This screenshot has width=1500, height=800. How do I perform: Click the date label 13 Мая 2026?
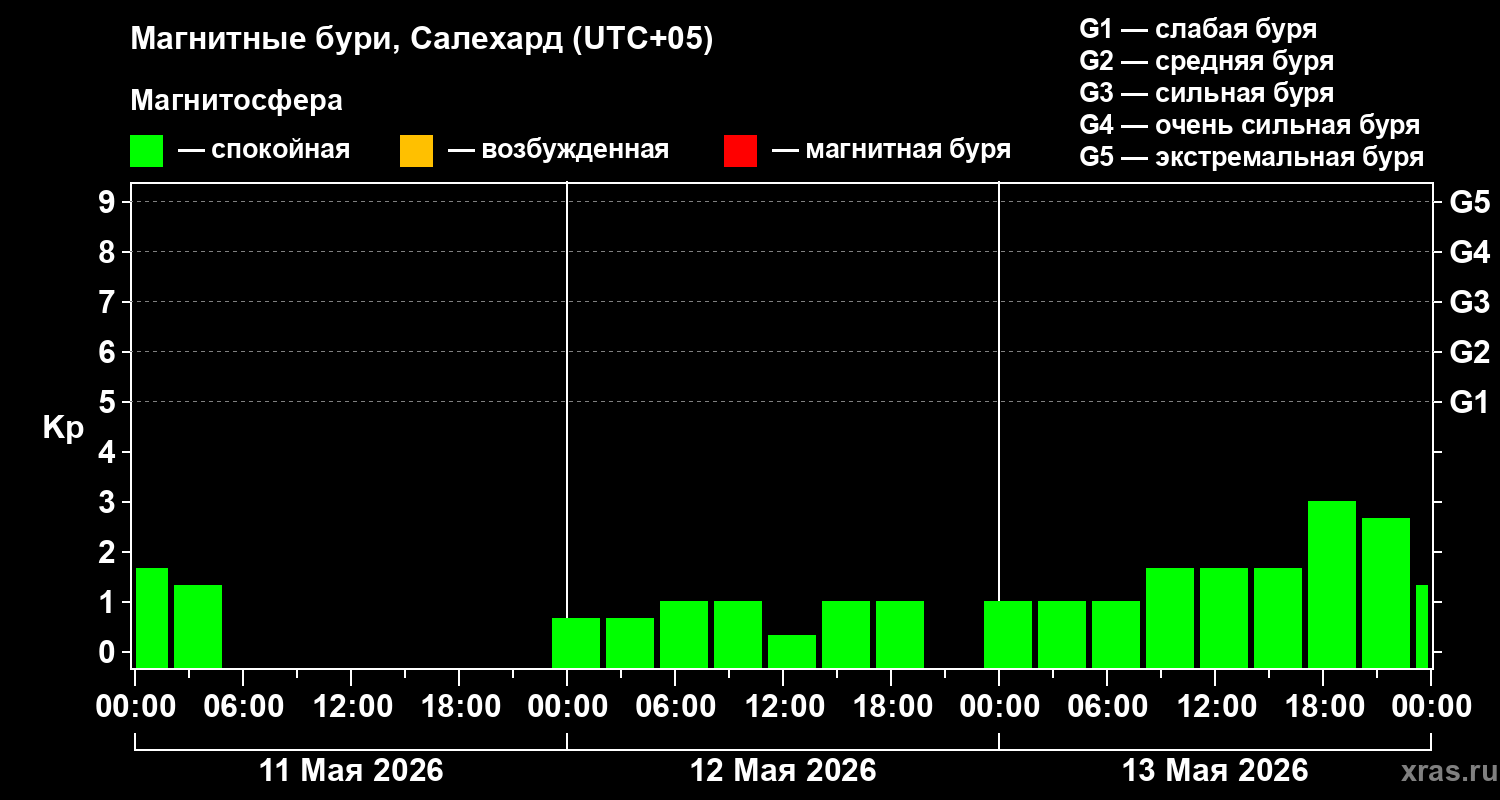point(1215,771)
